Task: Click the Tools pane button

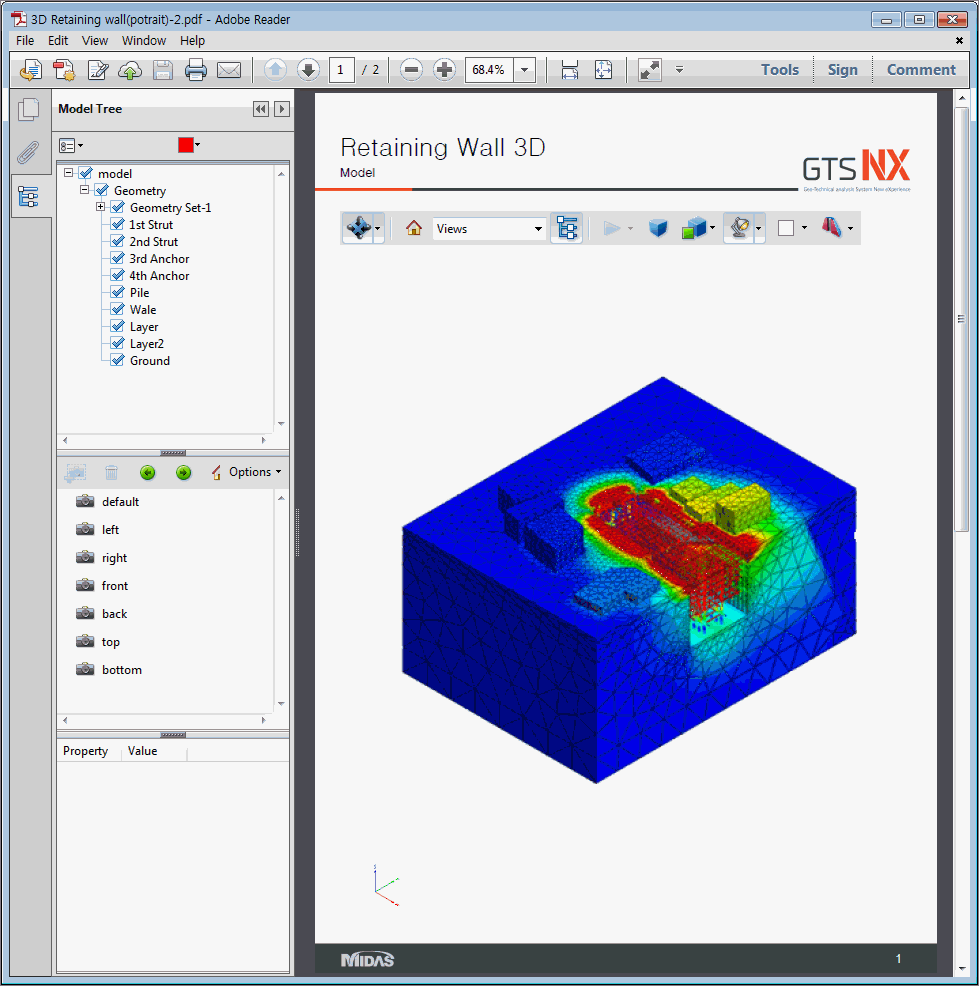Action: [x=779, y=70]
